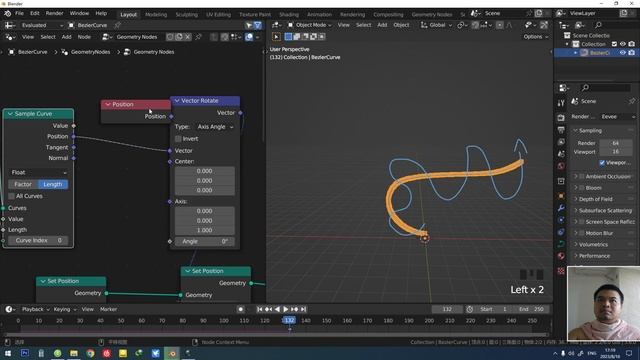
Task: Open the Output properties tab icon
Action: [561, 130]
